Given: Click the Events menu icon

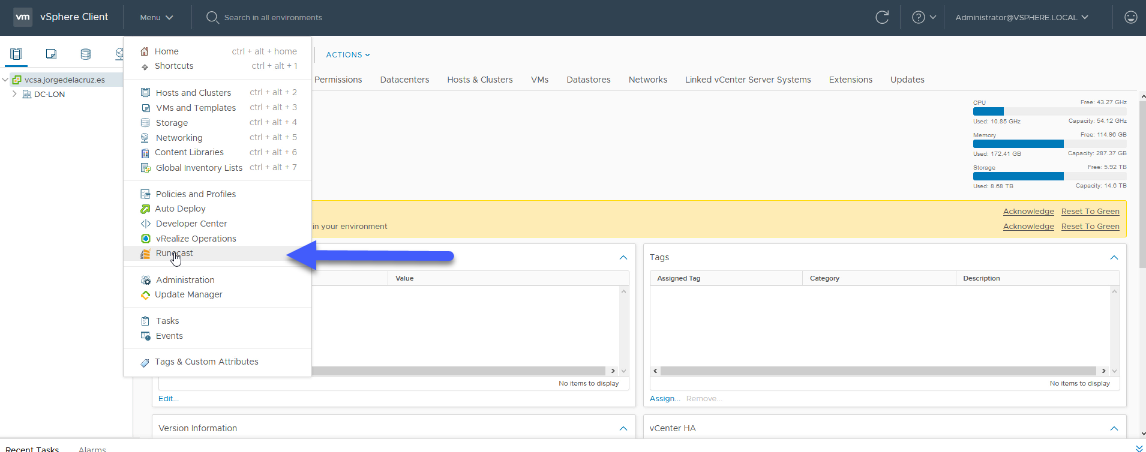Looking at the screenshot, I should (x=145, y=336).
